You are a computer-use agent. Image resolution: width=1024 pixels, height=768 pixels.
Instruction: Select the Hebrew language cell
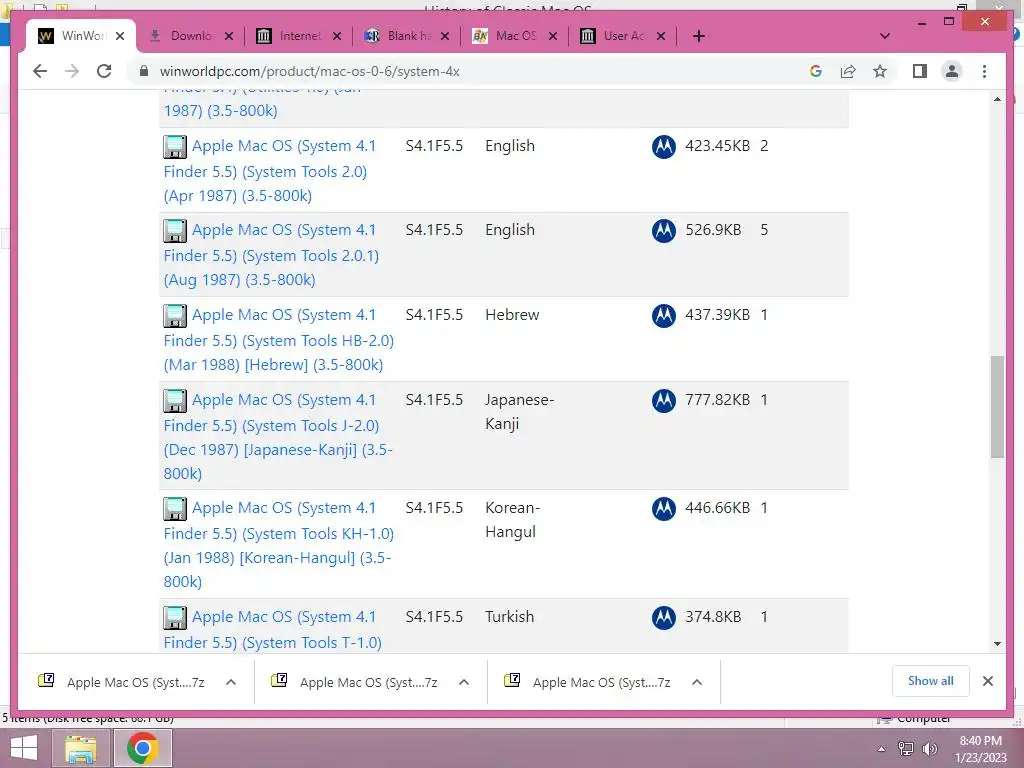pyautogui.click(x=512, y=315)
